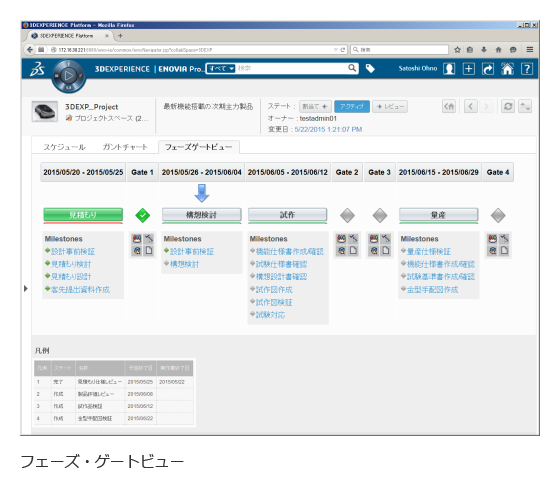
Task: Expand the left side panel triangle
Action: (25, 288)
